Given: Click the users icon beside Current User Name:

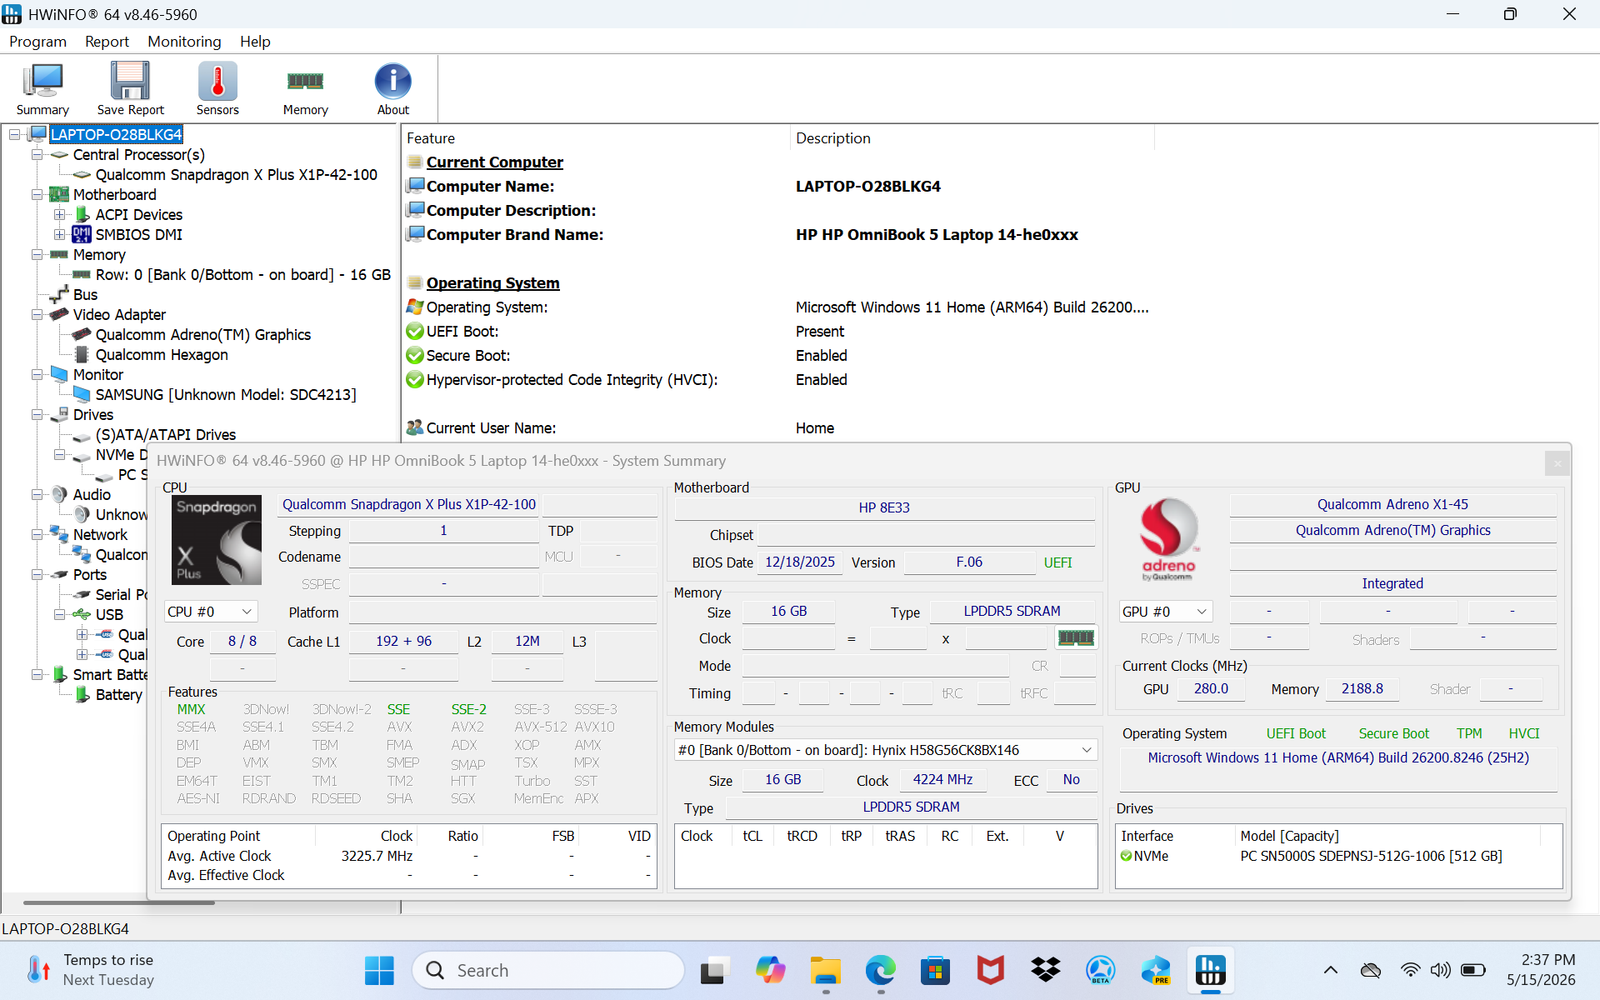Looking at the screenshot, I should pos(415,428).
